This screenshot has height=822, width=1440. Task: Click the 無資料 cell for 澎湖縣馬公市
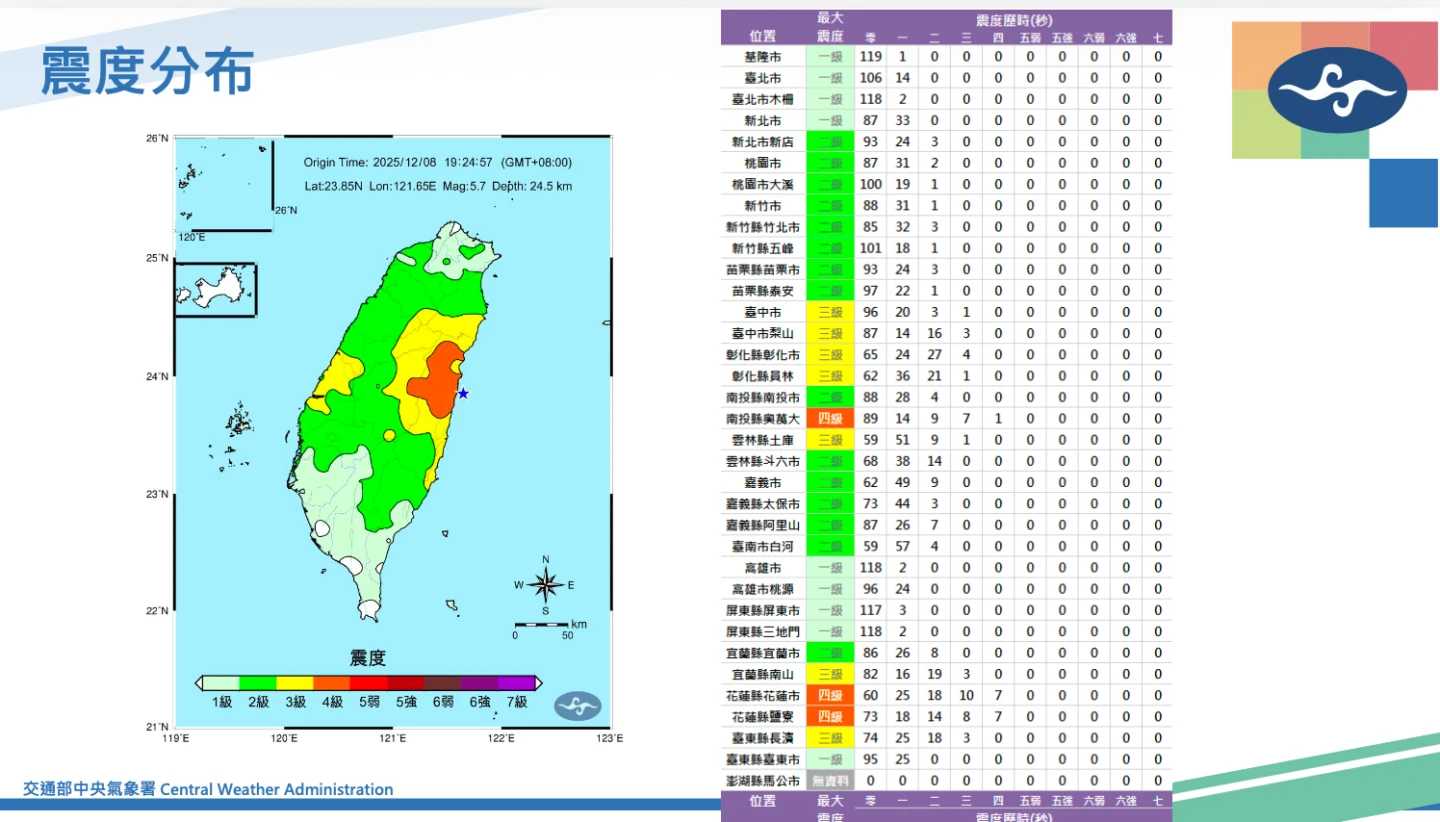[x=830, y=780]
